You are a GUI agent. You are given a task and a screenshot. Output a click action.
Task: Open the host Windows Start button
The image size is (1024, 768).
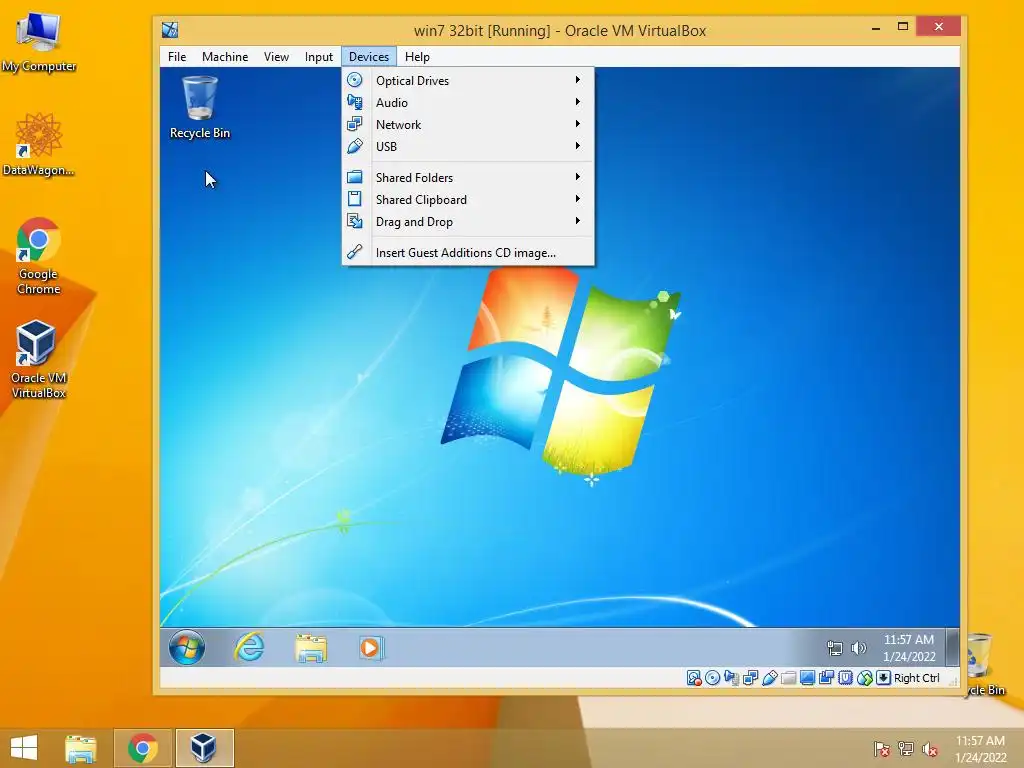(24, 748)
